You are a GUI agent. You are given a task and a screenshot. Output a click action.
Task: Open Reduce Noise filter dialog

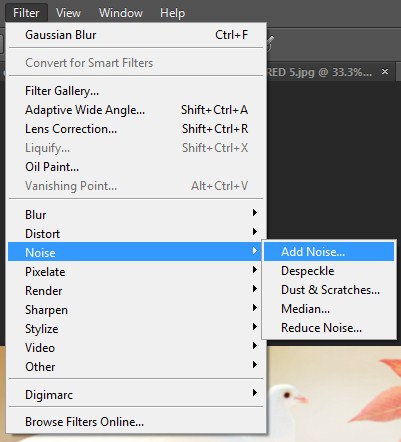click(329, 328)
